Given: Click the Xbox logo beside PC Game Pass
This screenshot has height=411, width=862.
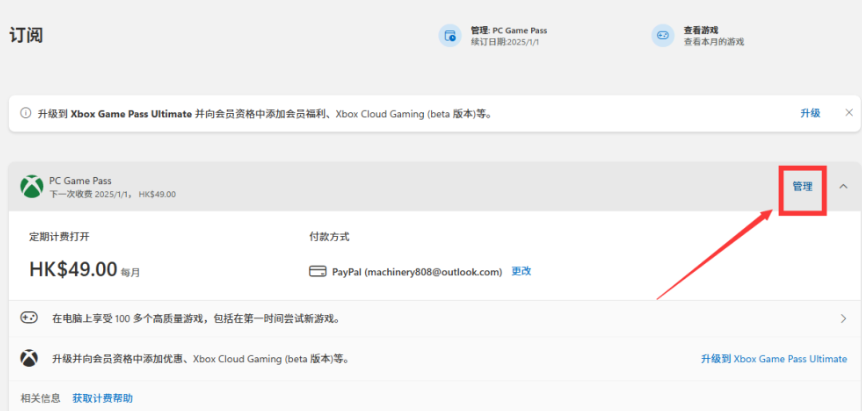Looking at the screenshot, I should (x=32, y=187).
